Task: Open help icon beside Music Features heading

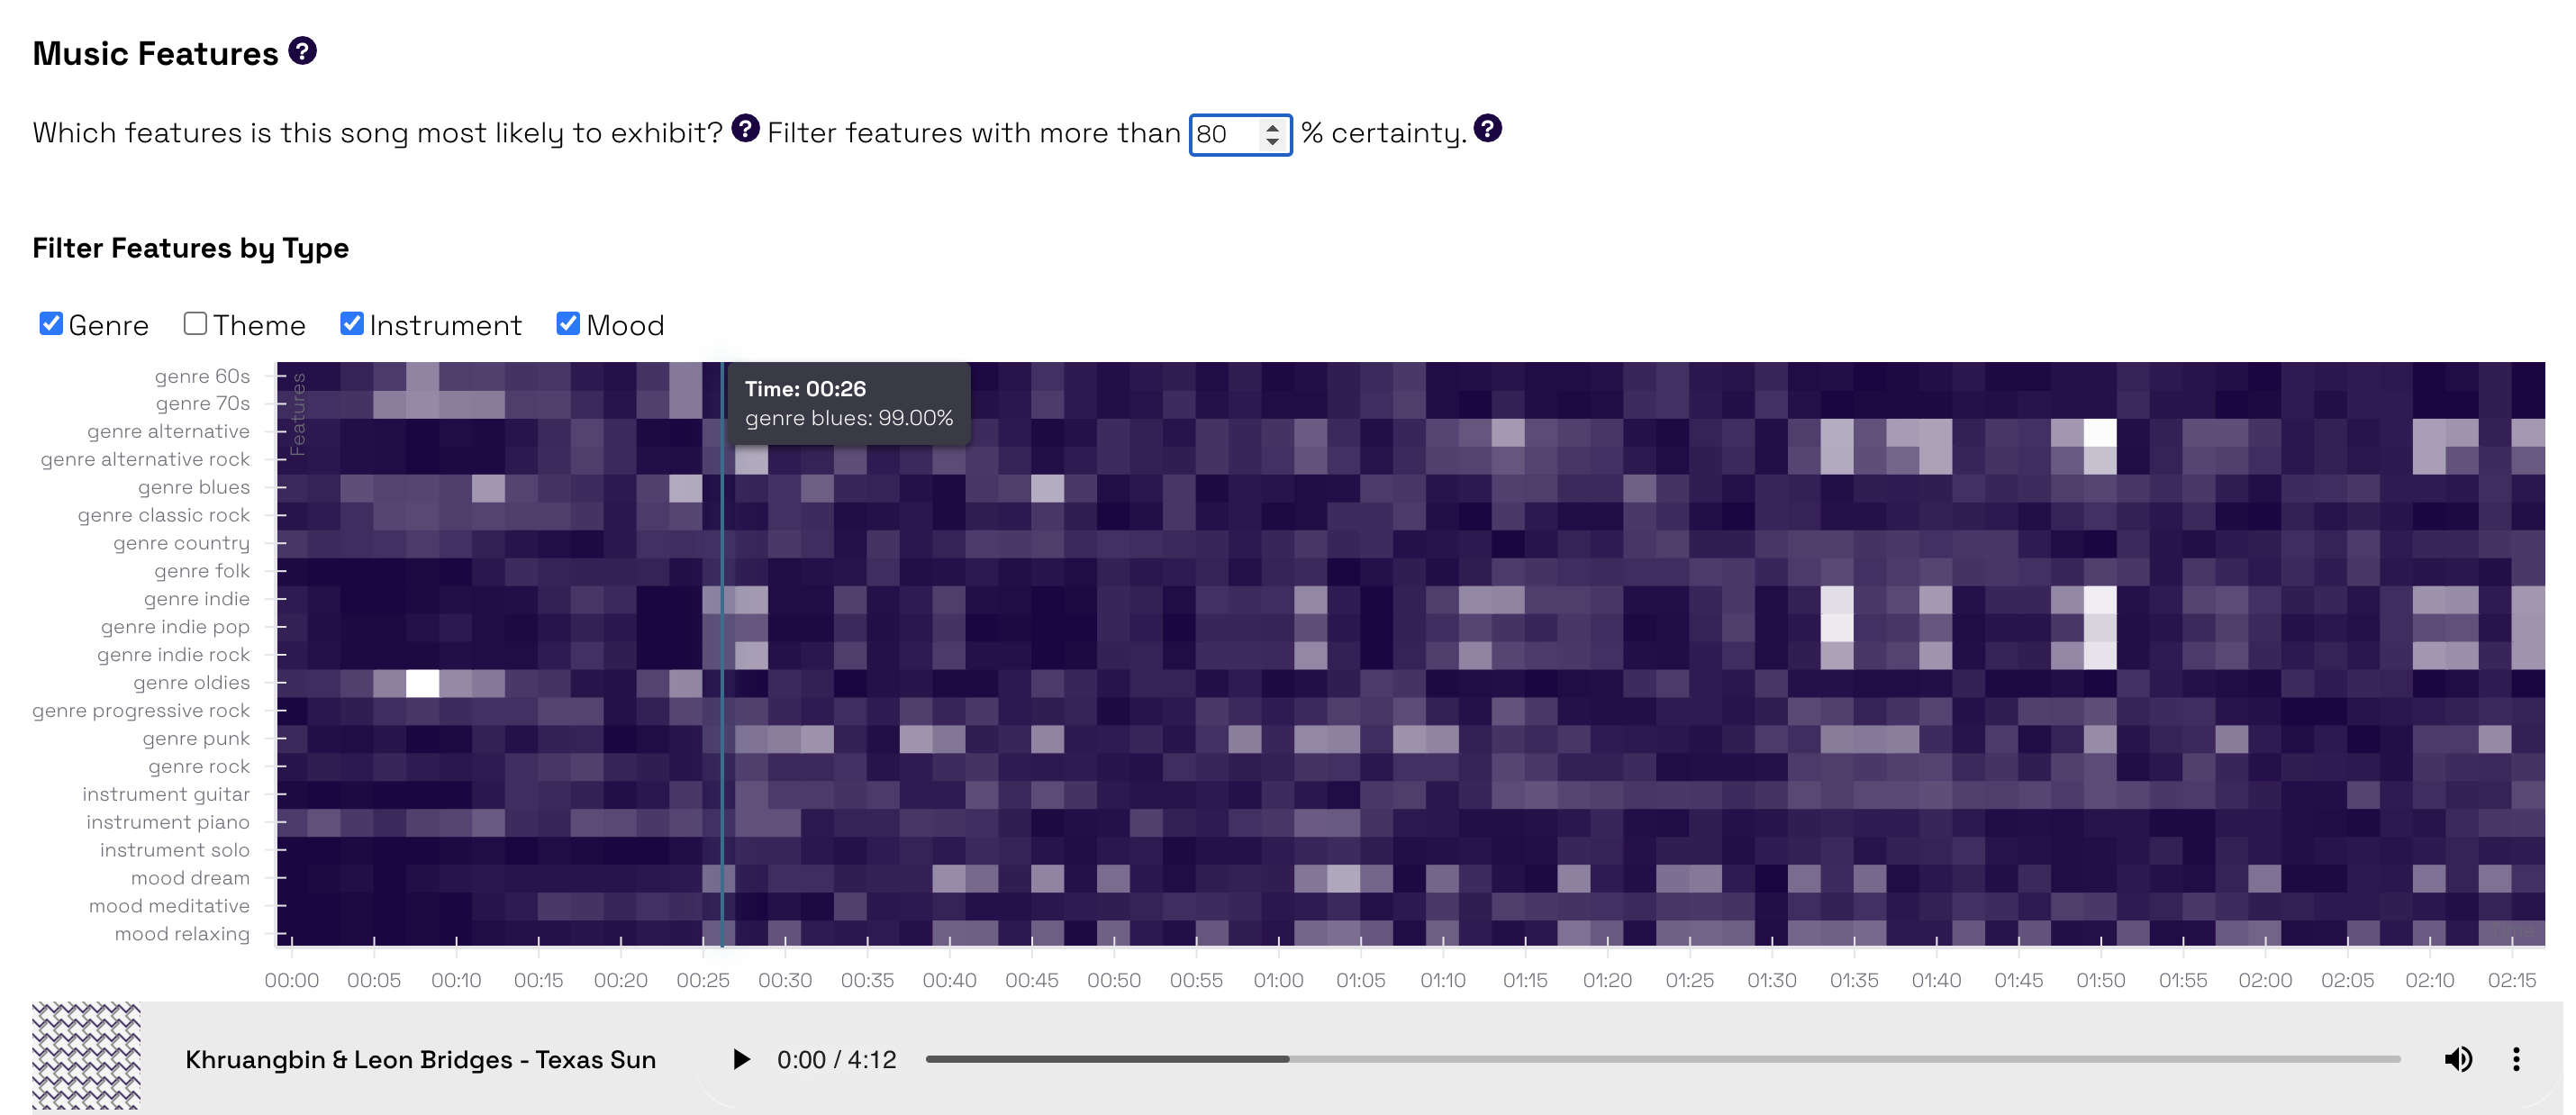Action: [302, 51]
